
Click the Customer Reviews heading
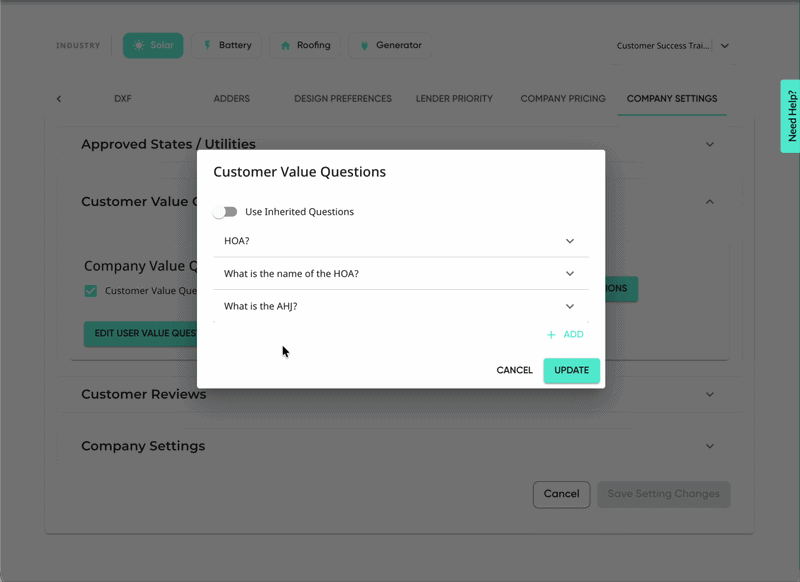tap(143, 394)
